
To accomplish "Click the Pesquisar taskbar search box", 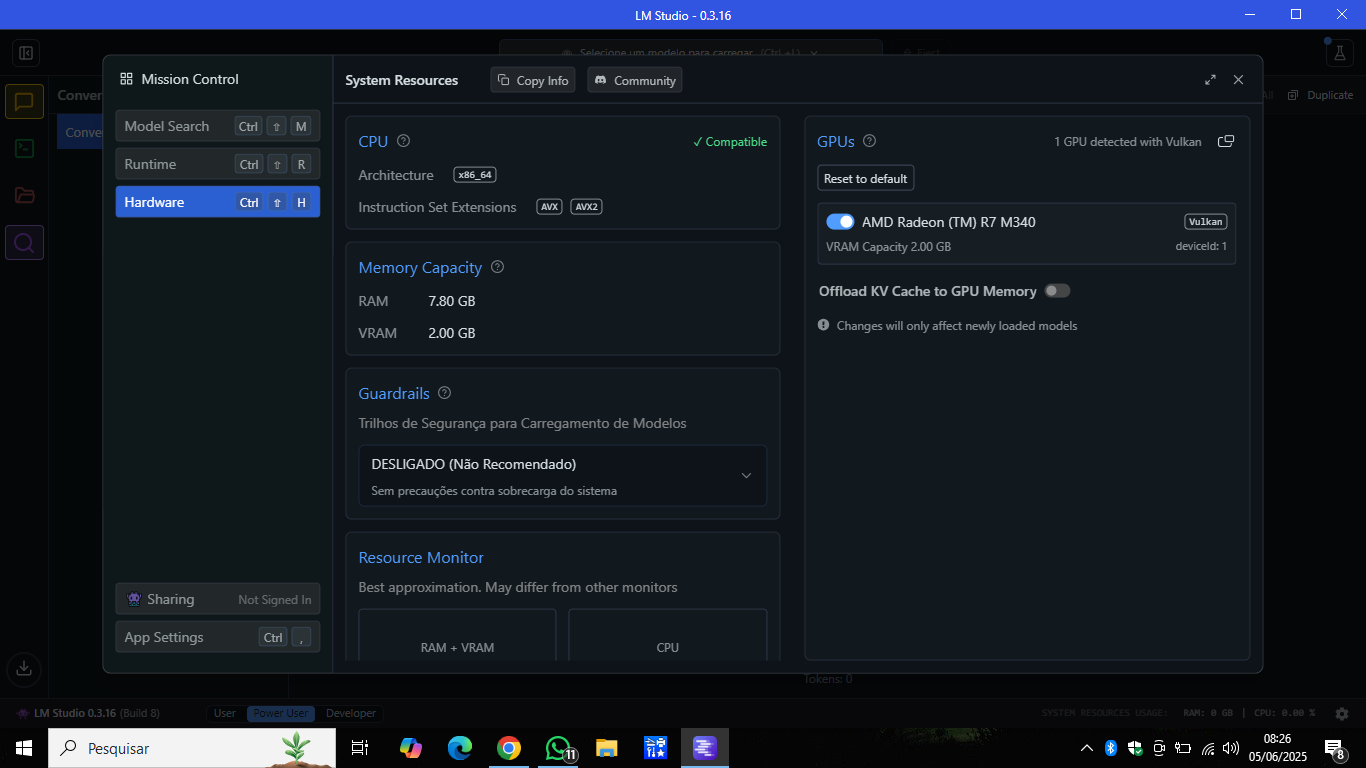I will 192,748.
